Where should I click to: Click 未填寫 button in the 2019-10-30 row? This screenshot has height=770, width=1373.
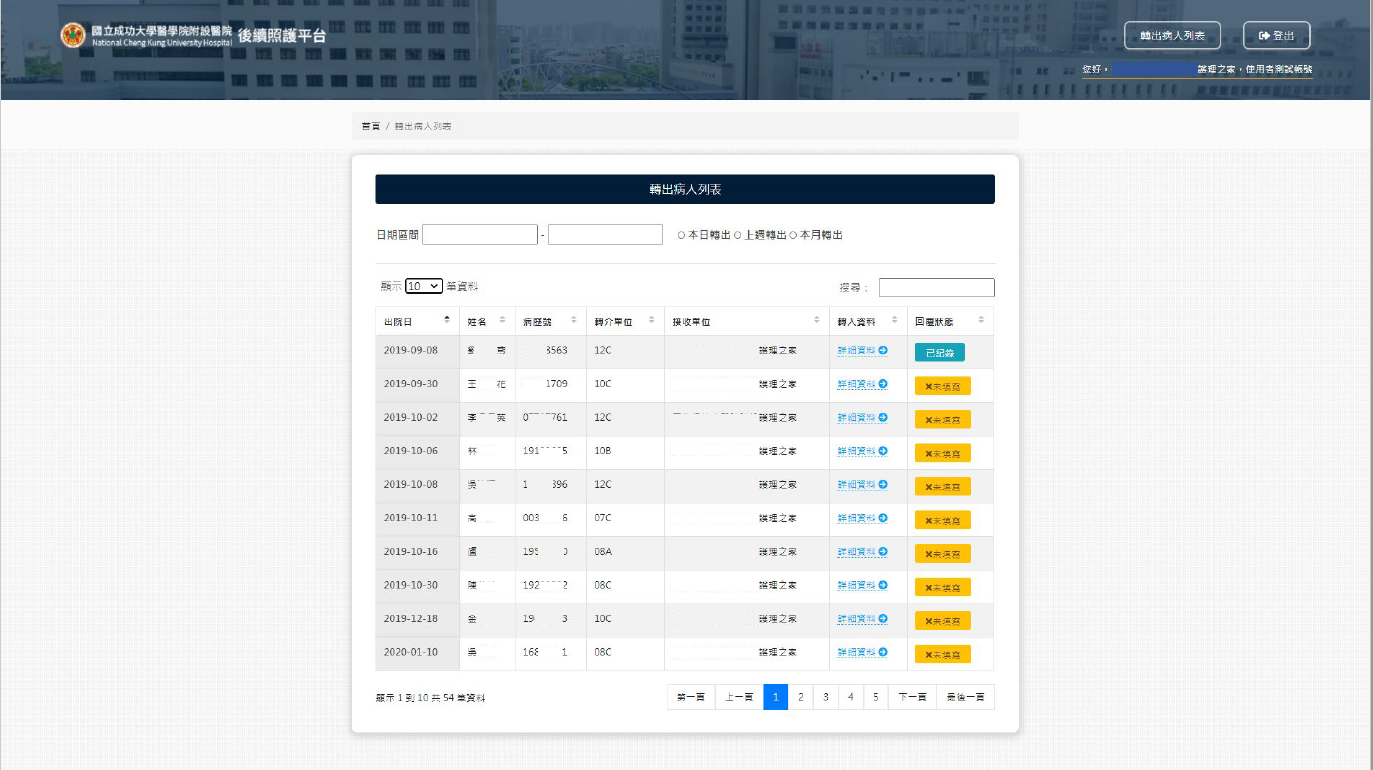pos(943,587)
